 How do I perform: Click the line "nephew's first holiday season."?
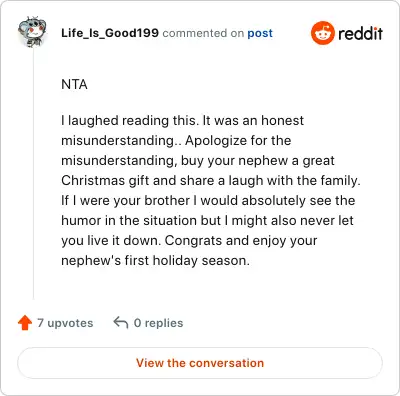tap(155, 260)
